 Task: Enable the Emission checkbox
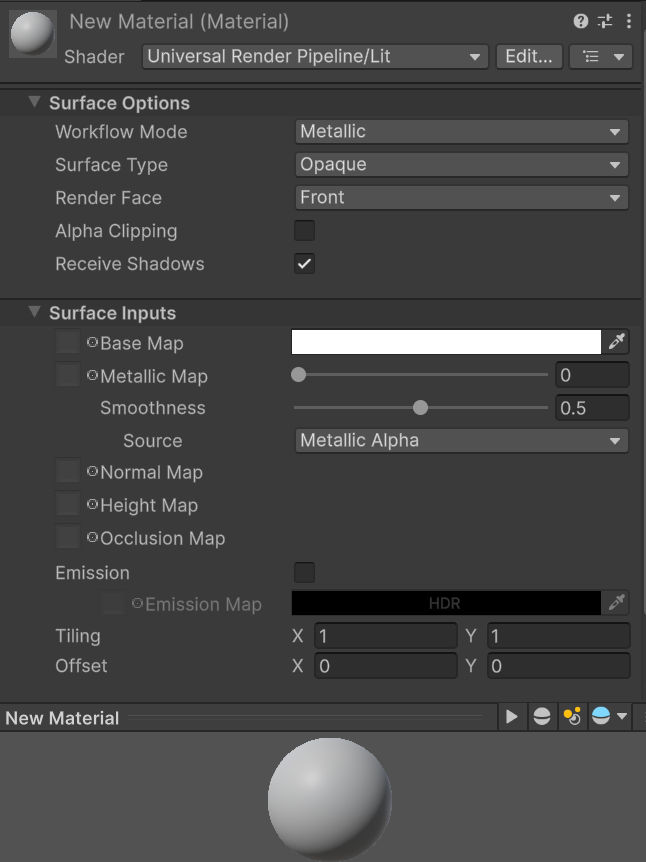[305, 572]
